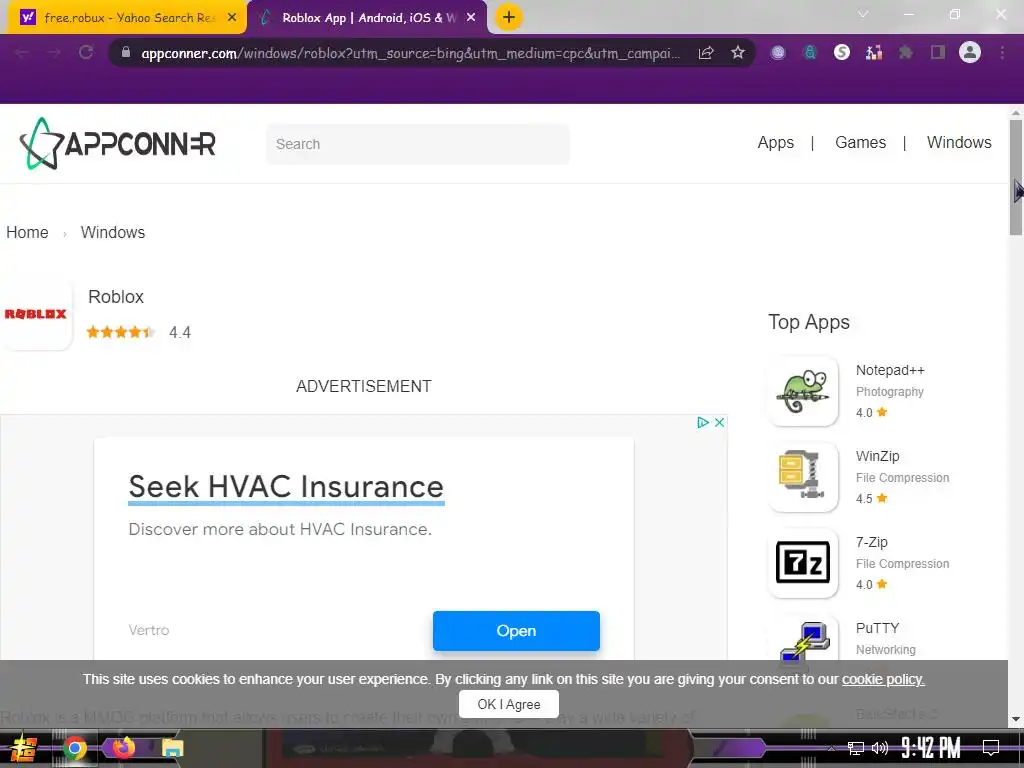Close the Roblox App tab
Screen dimensions: 1024x768
tap(471, 18)
